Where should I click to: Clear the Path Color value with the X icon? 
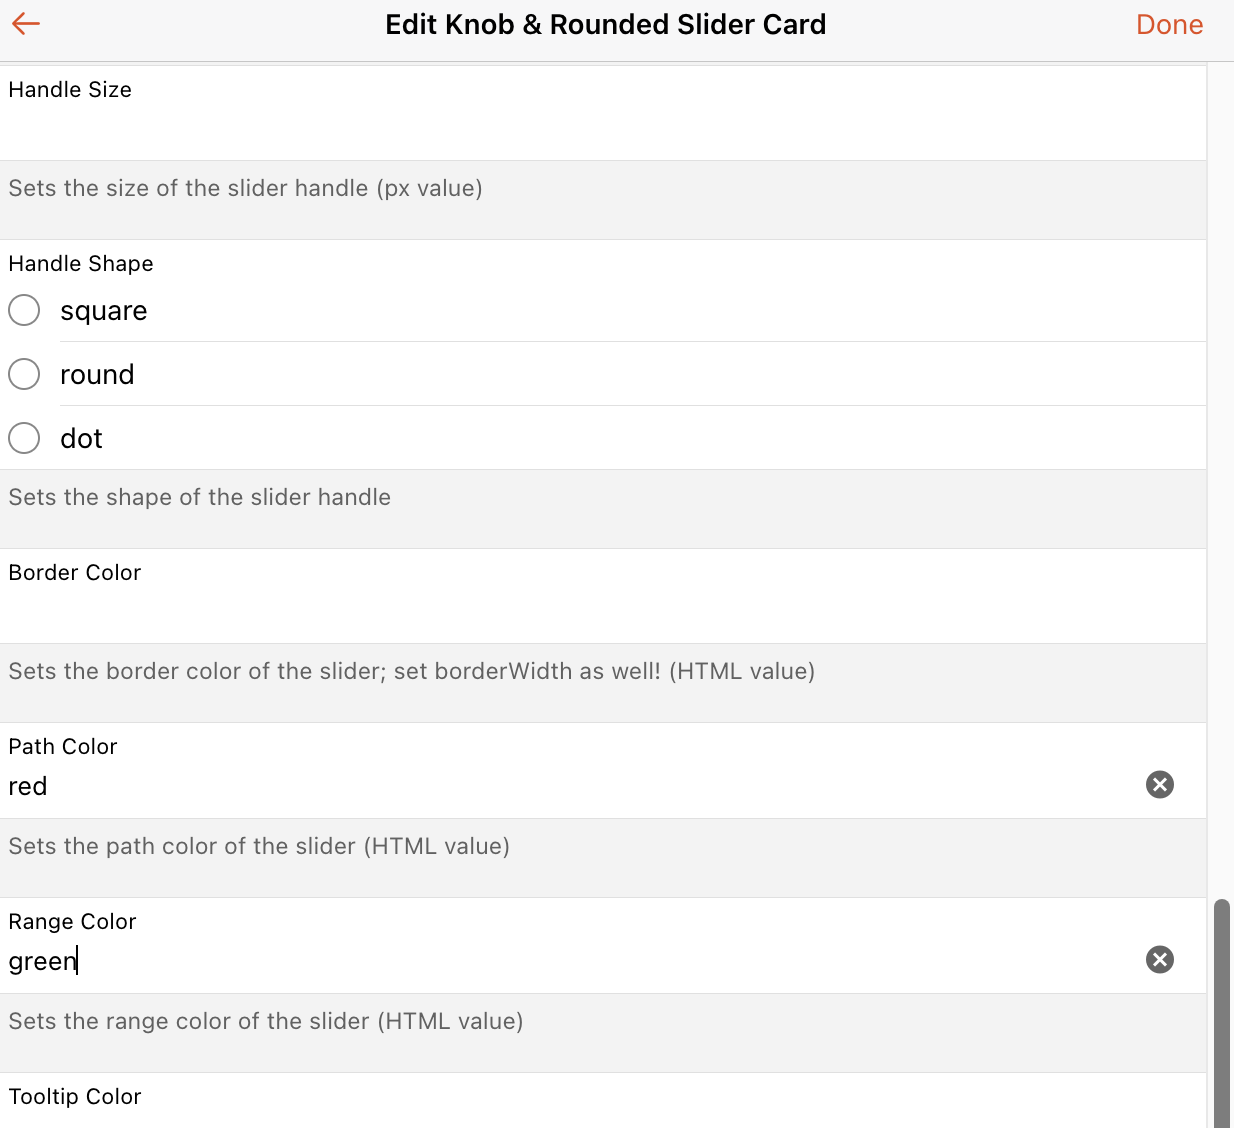[x=1159, y=785]
